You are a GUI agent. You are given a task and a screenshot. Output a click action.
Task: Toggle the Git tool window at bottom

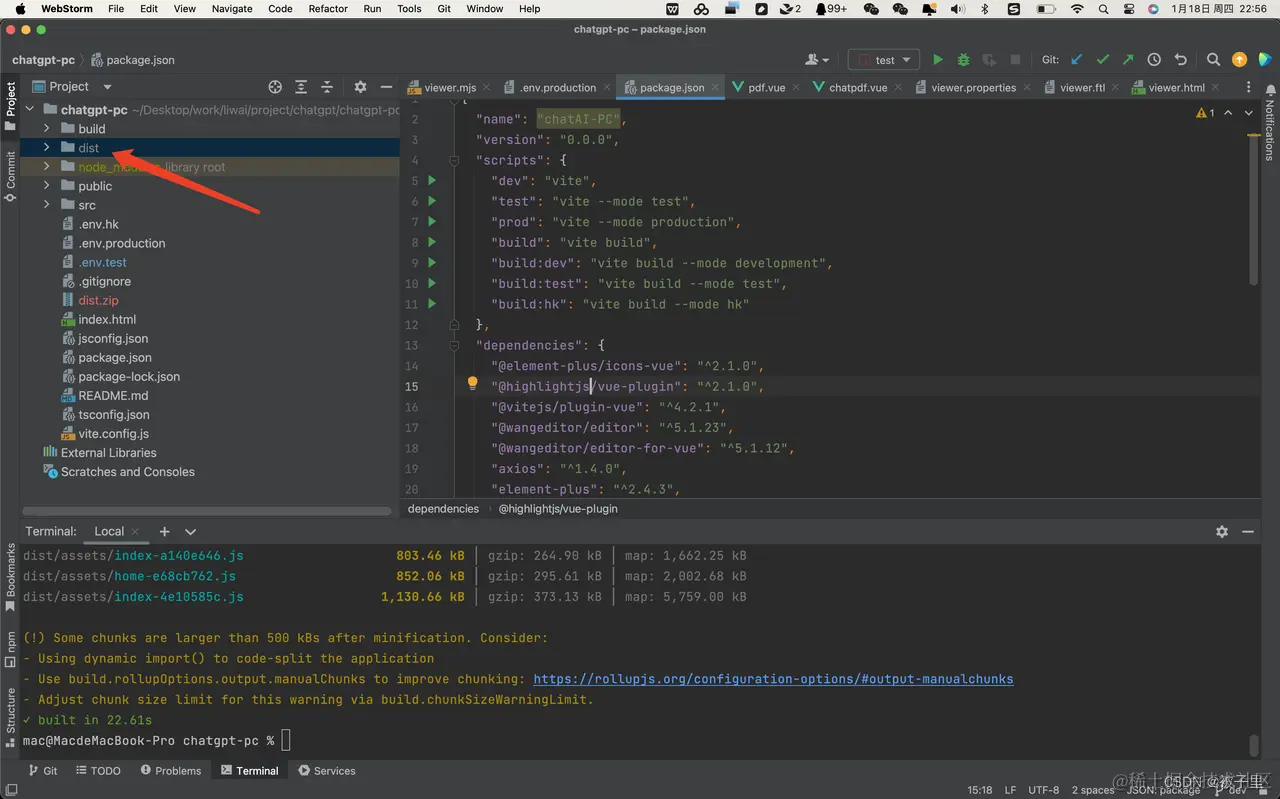coord(43,771)
